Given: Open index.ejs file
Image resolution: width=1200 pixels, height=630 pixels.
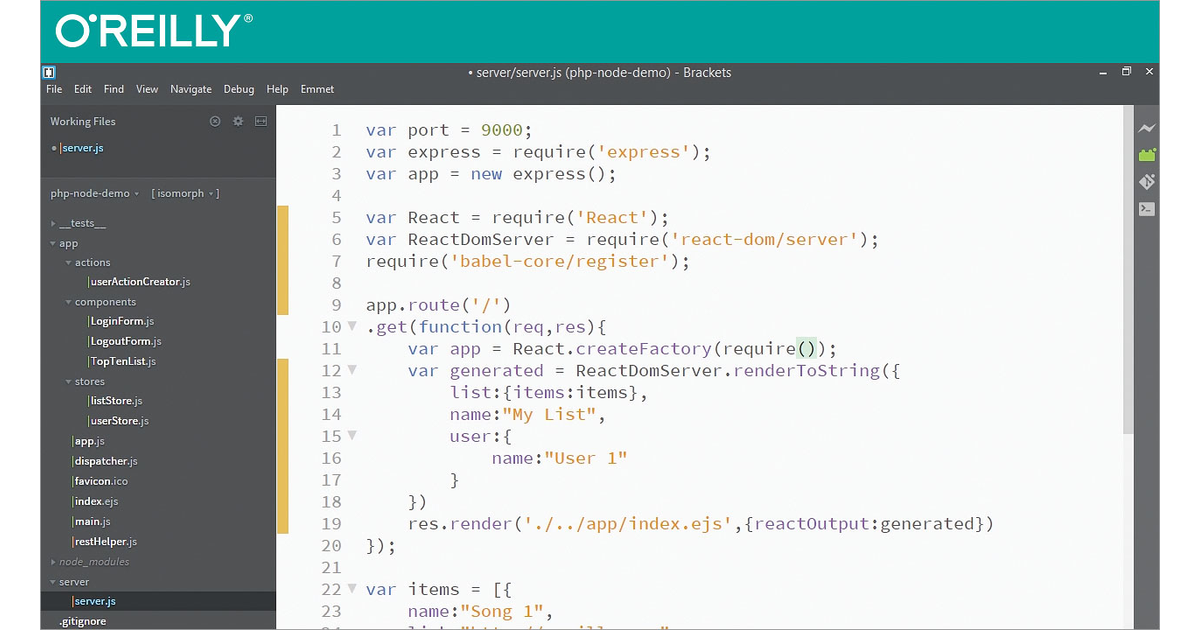Looking at the screenshot, I should (x=96, y=501).
